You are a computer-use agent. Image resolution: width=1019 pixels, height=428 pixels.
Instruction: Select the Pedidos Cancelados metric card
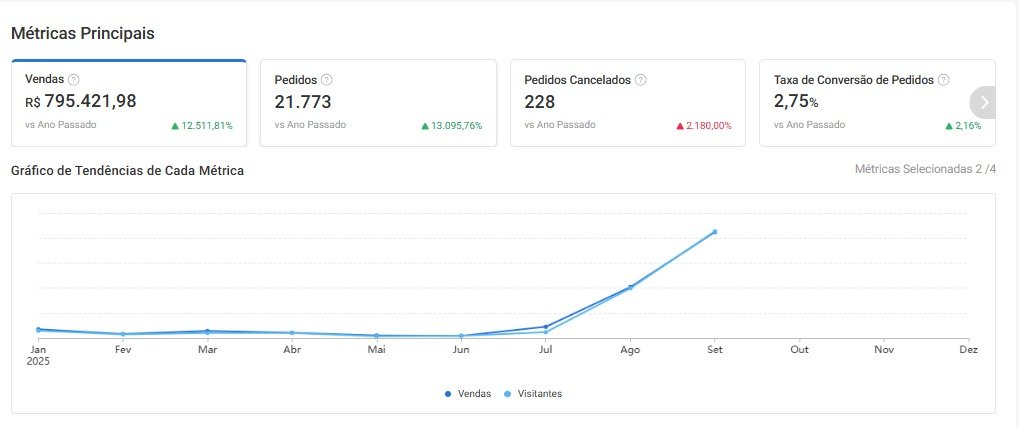627,103
